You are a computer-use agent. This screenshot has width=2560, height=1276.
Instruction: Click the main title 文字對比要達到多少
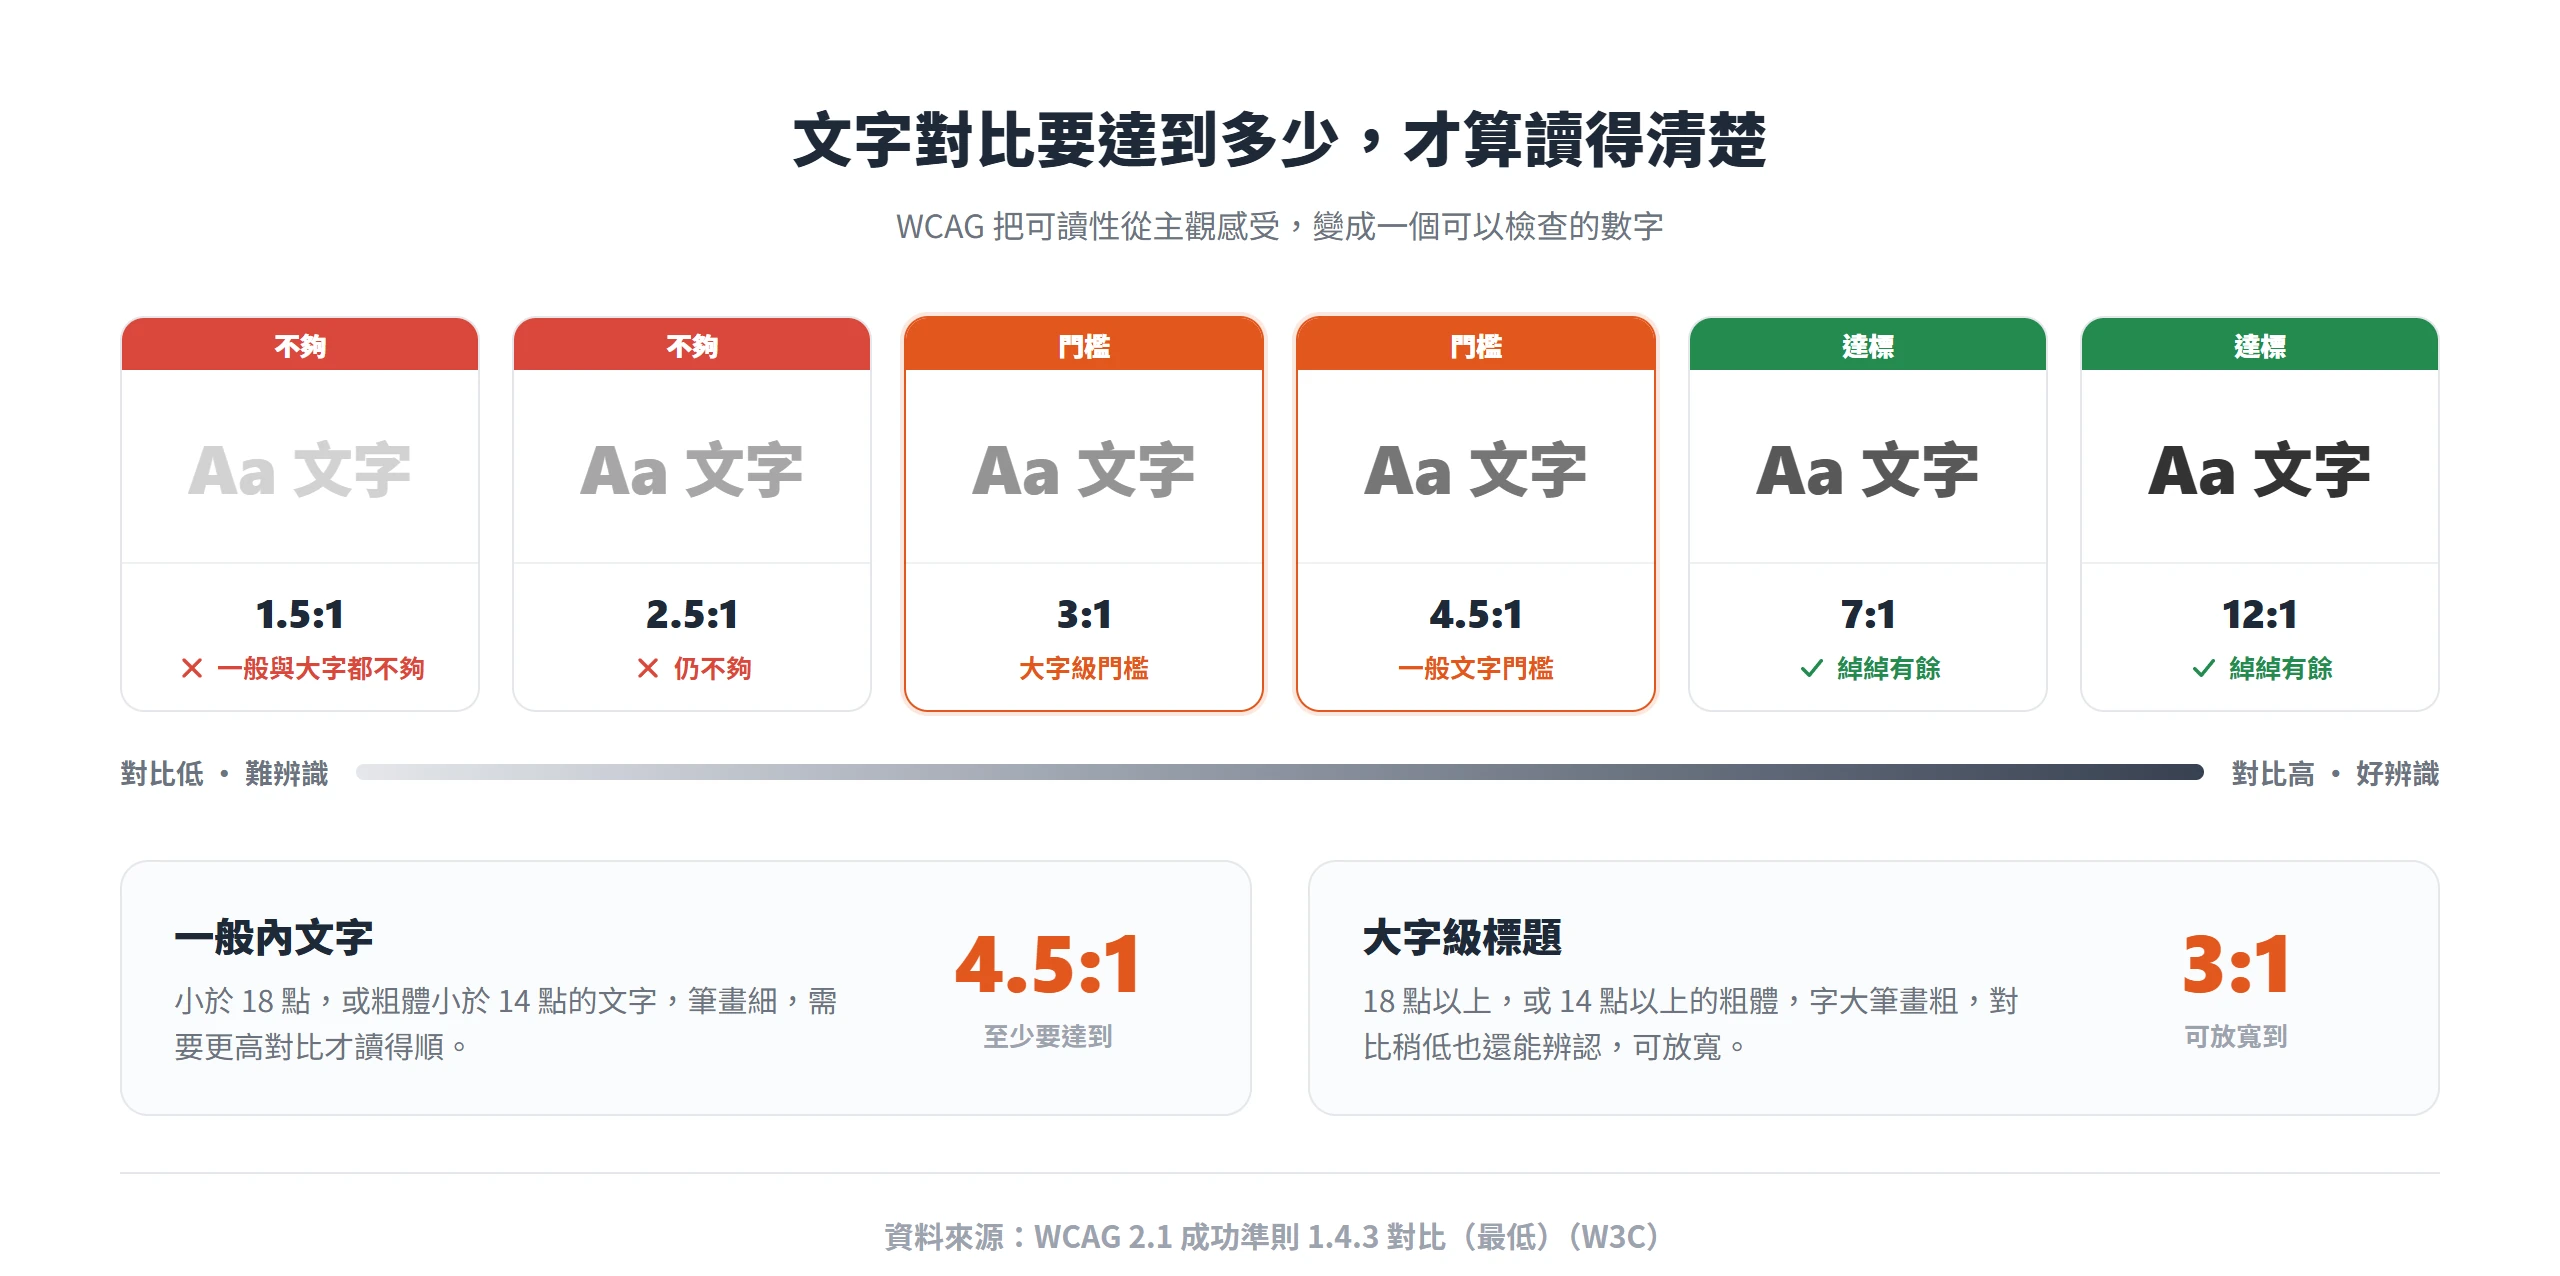(1280, 140)
